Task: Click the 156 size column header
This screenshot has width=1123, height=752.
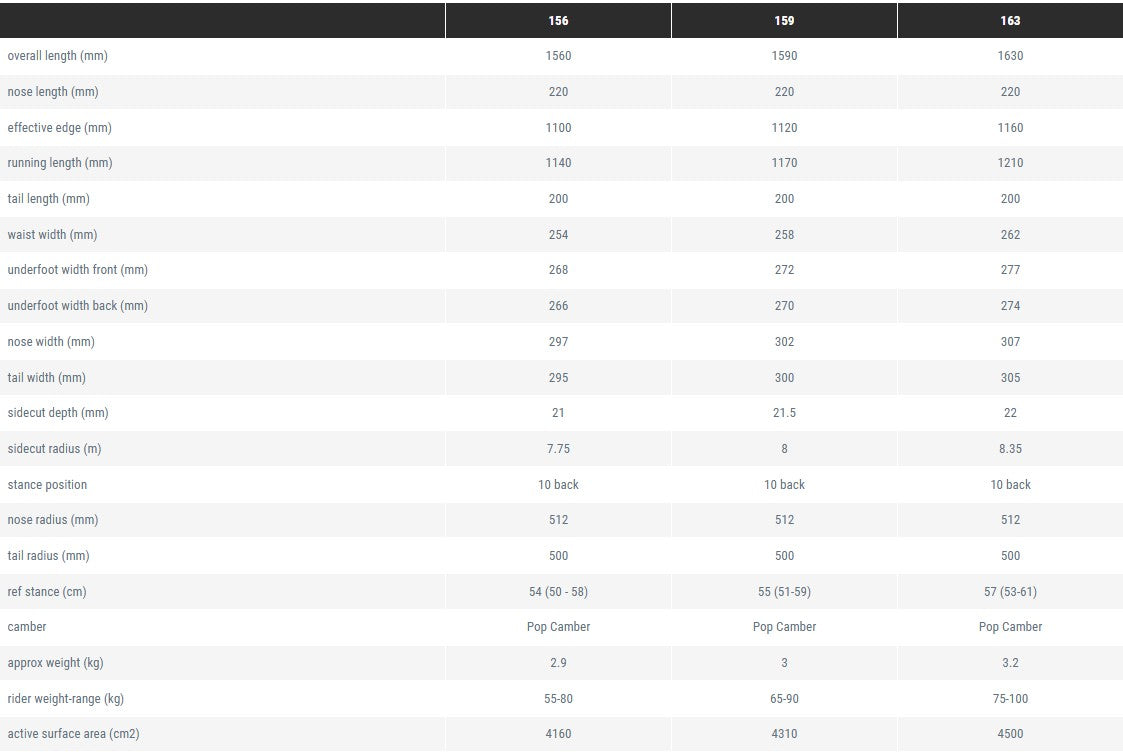Action: point(558,21)
